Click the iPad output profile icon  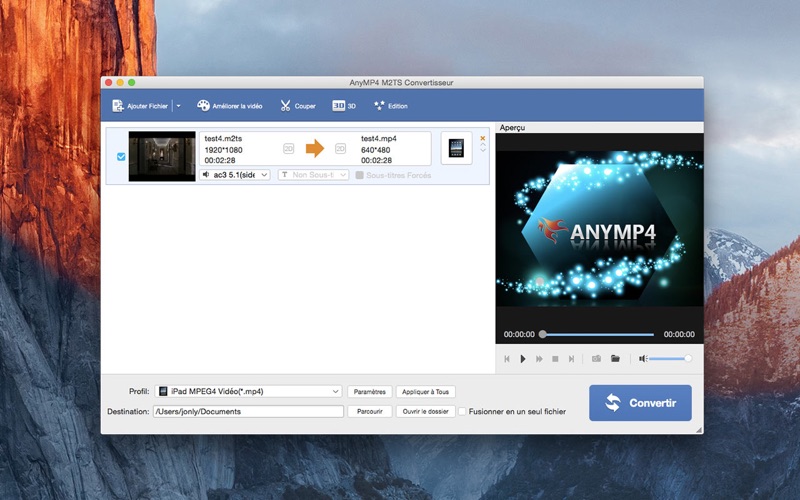(456, 148)
